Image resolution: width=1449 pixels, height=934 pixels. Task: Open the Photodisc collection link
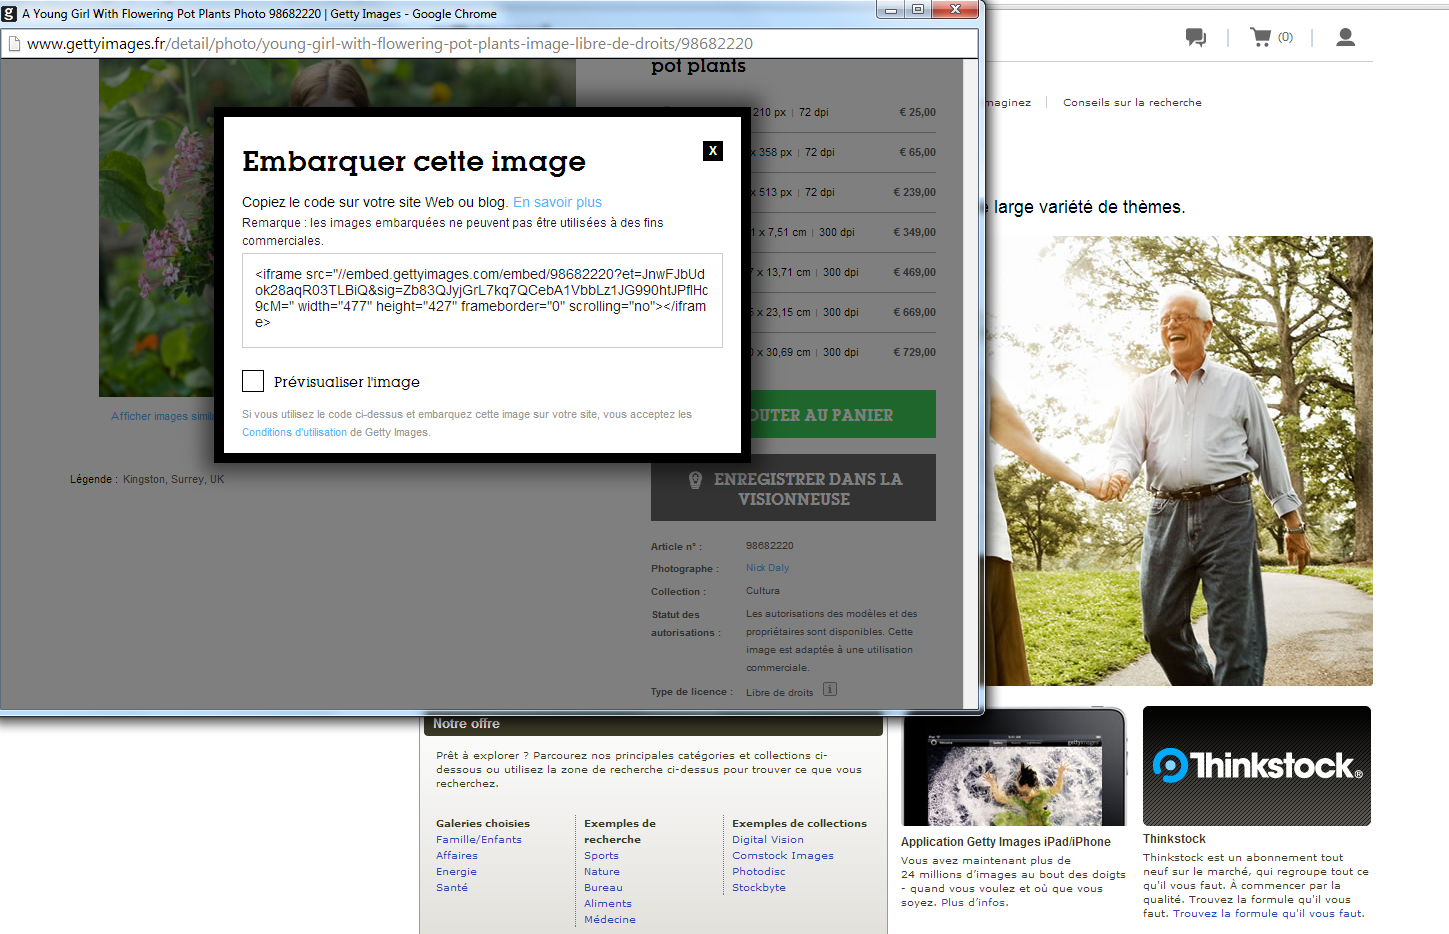coord(759,872)
